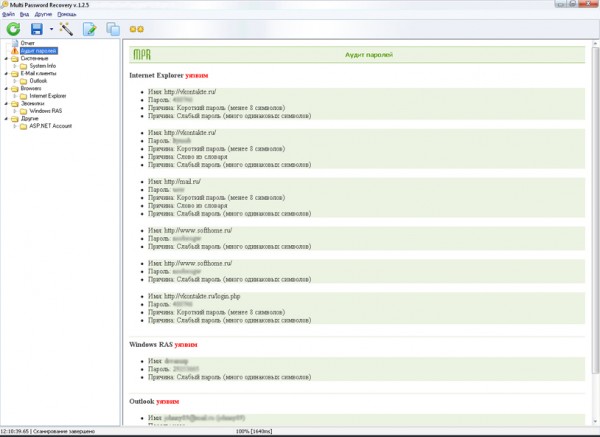Viewport: 600px width, 437px height.
Task: Click the ASP.NET Account folder icon
Action: (x=23, y=126)
